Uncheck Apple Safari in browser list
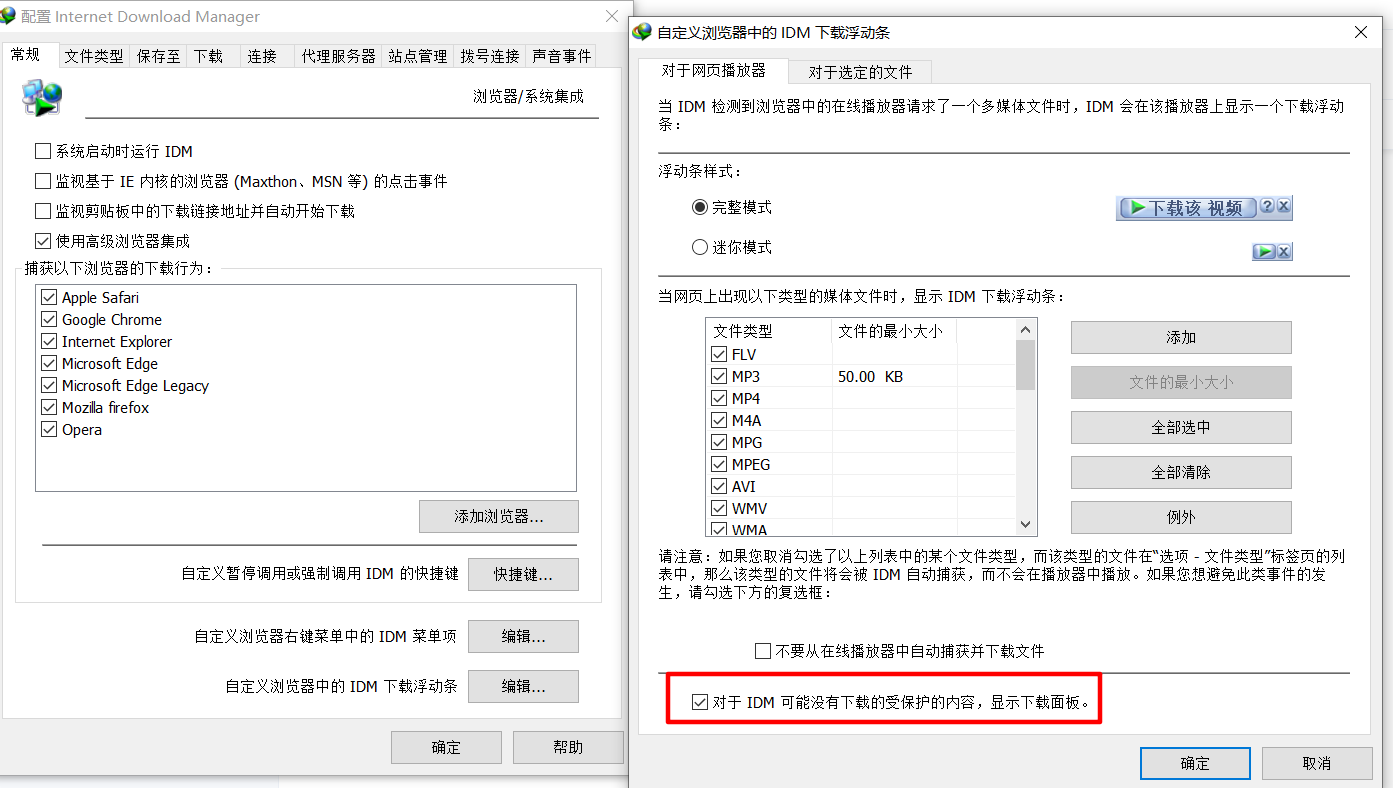Viewport: 1393px width, 788px height. [x=49, y=298]
